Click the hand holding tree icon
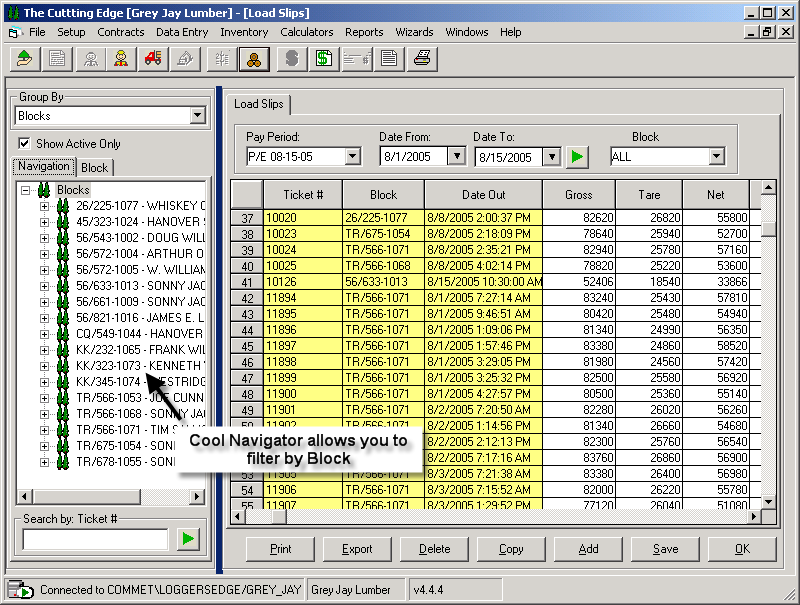This screenshot has height=605, width=800. (25, 59)
